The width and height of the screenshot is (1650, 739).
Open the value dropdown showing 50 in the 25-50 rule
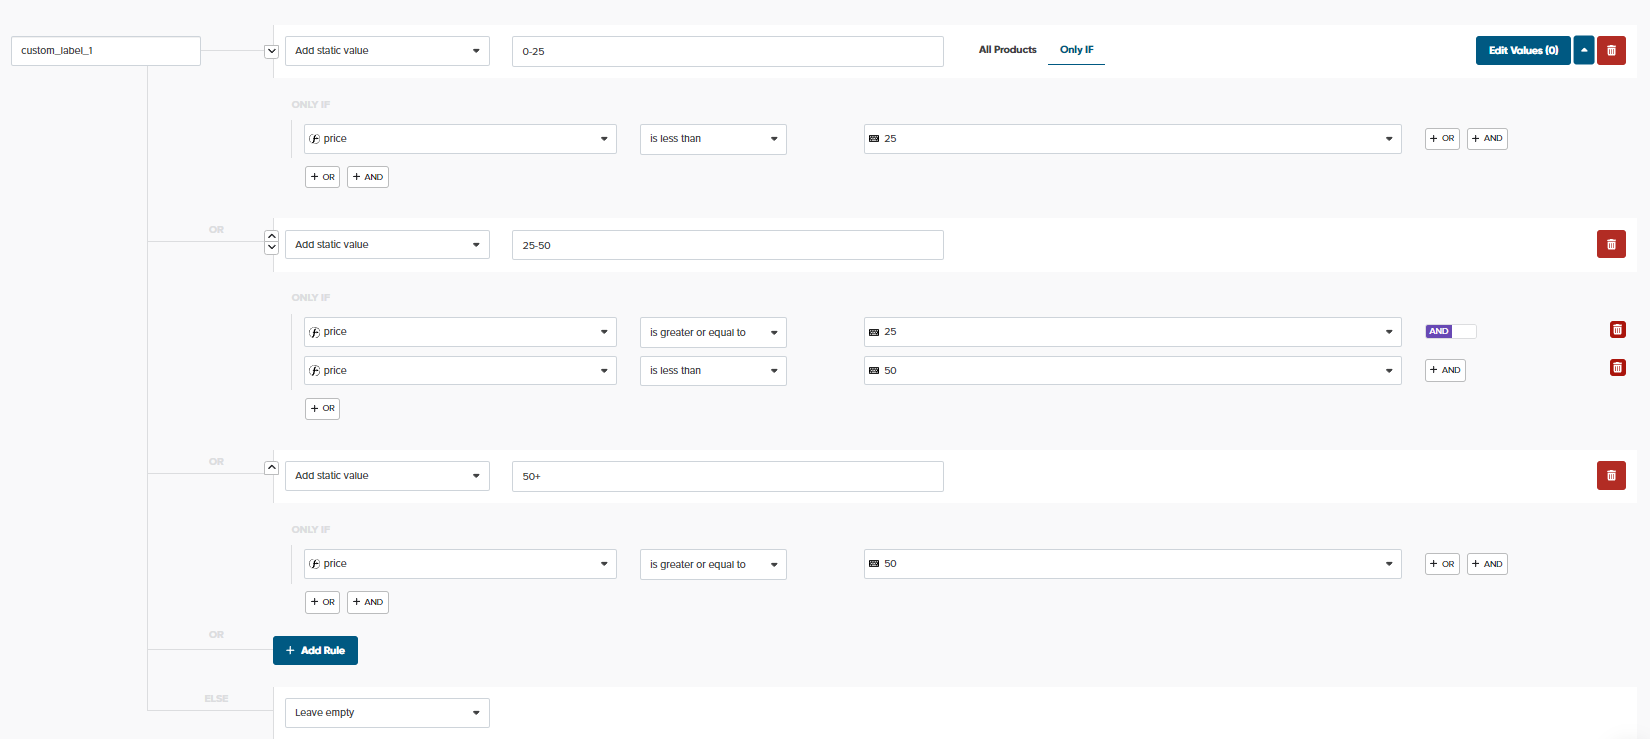click(1132, 371)
